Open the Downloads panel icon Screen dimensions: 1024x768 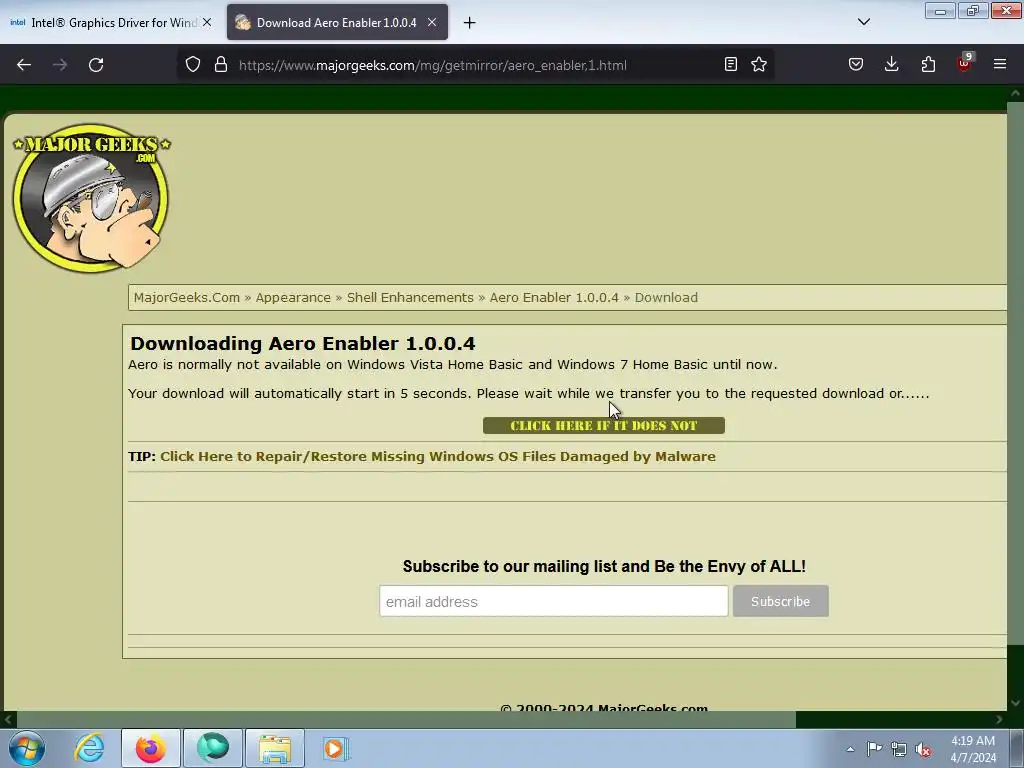[x=891, y=65]
